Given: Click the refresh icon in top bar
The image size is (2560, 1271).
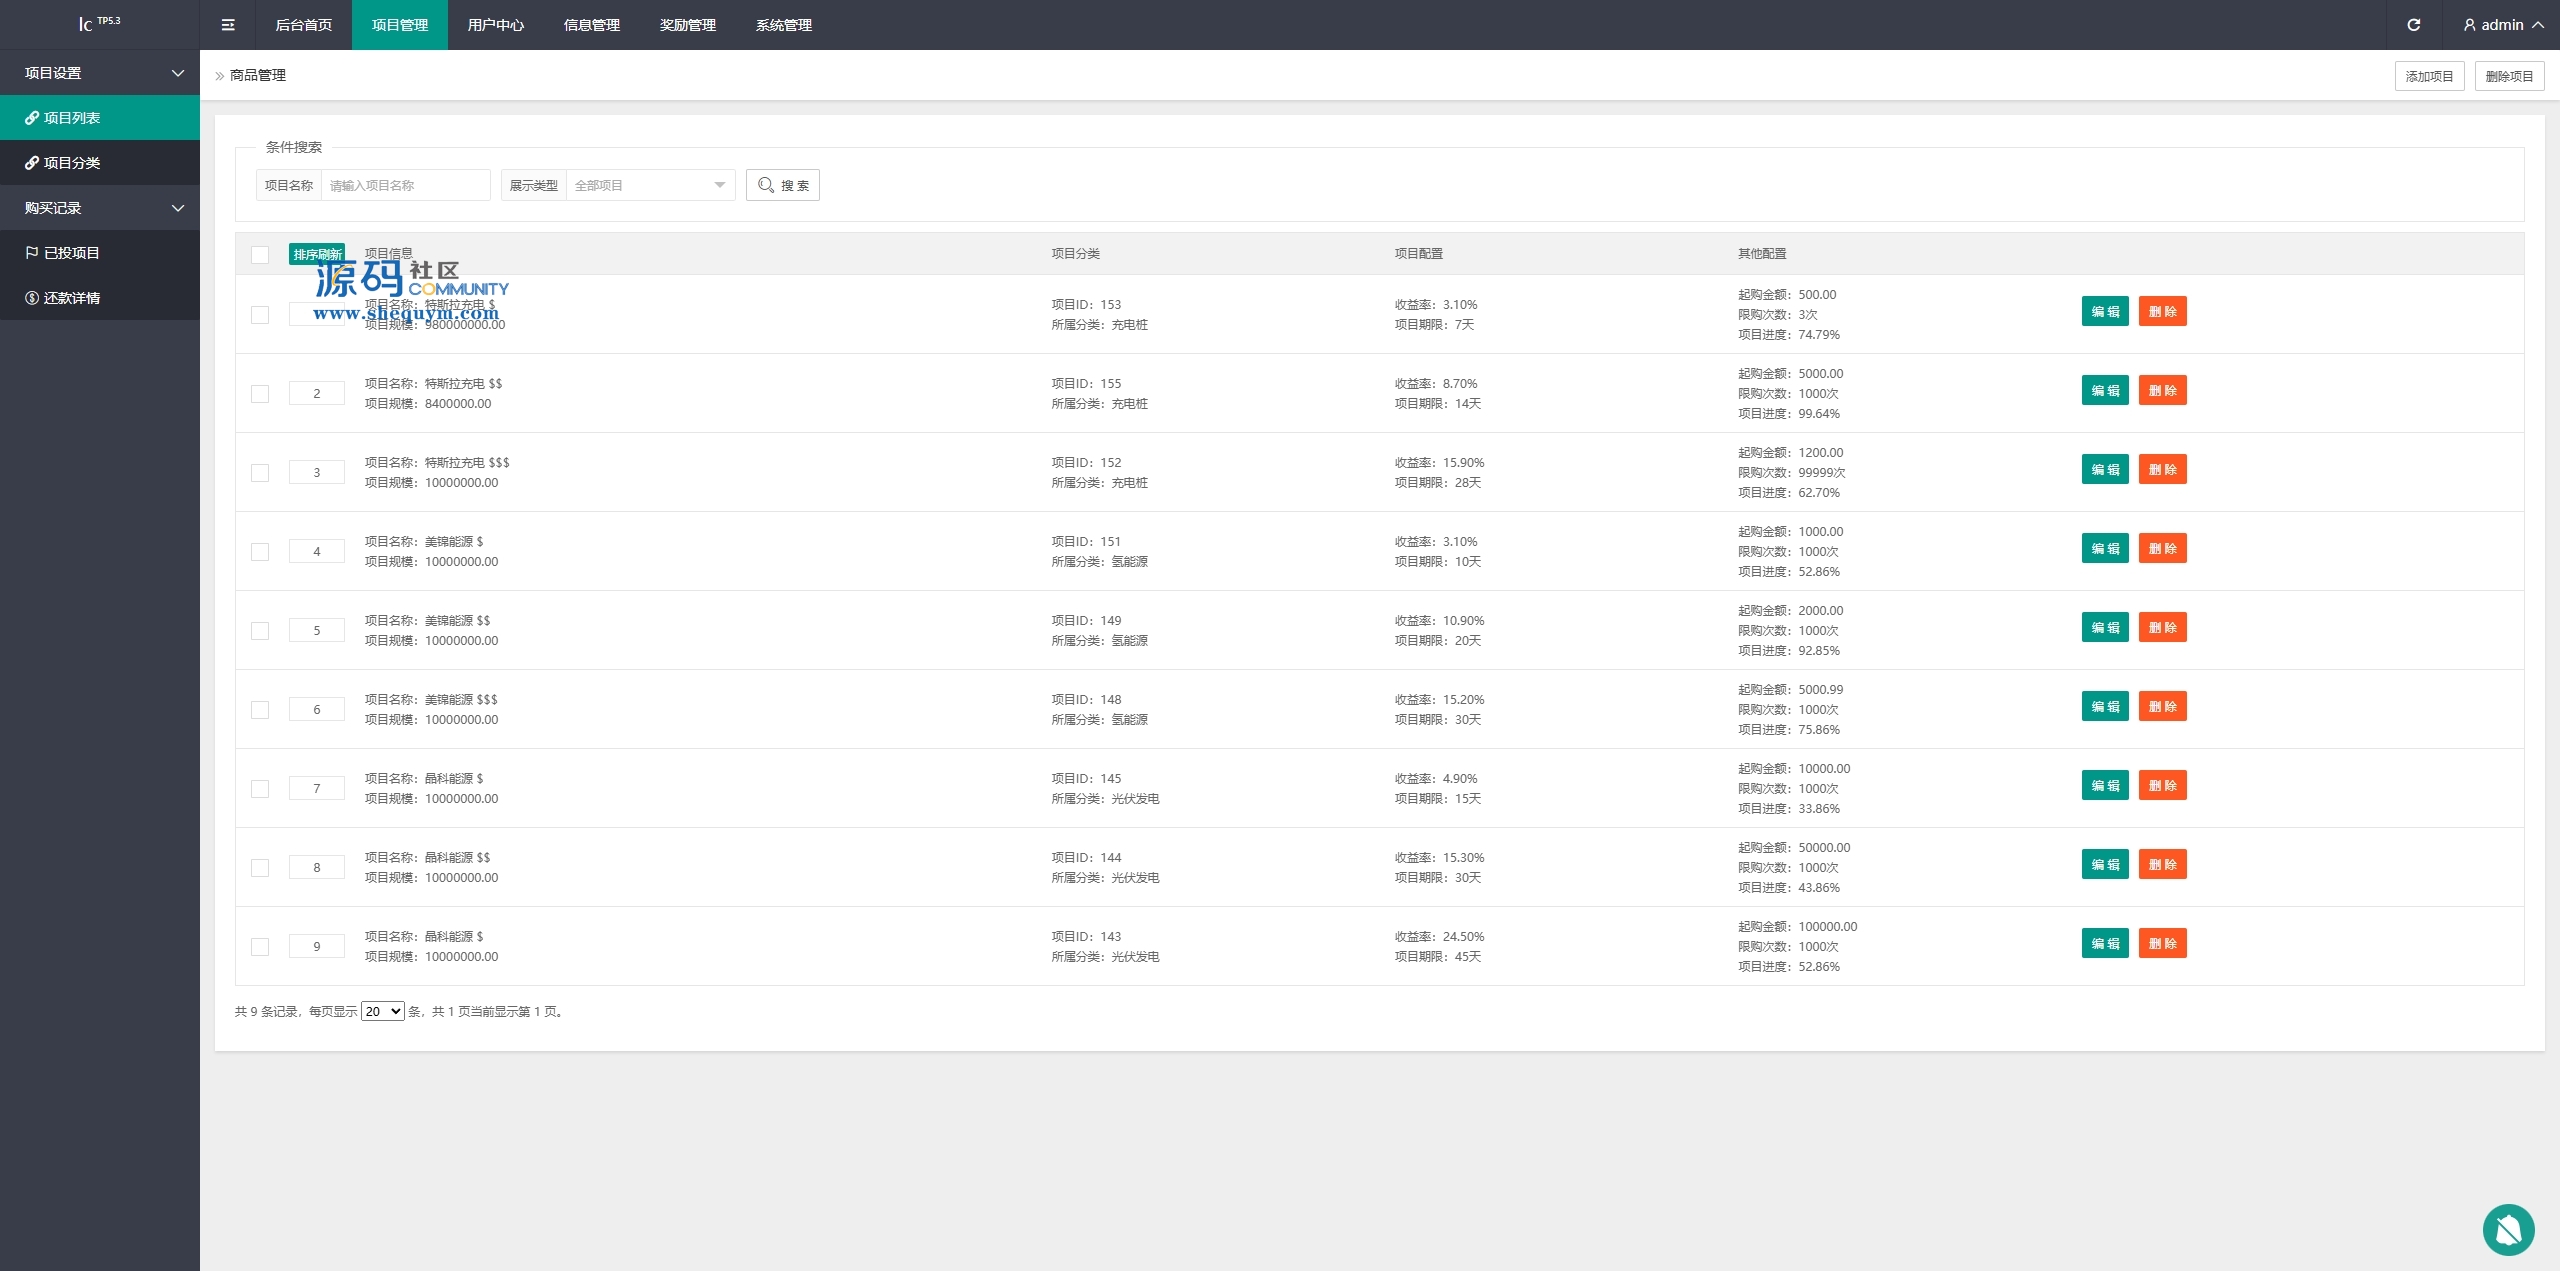Looking at the screenshot, I should [x=2413, y=25].
